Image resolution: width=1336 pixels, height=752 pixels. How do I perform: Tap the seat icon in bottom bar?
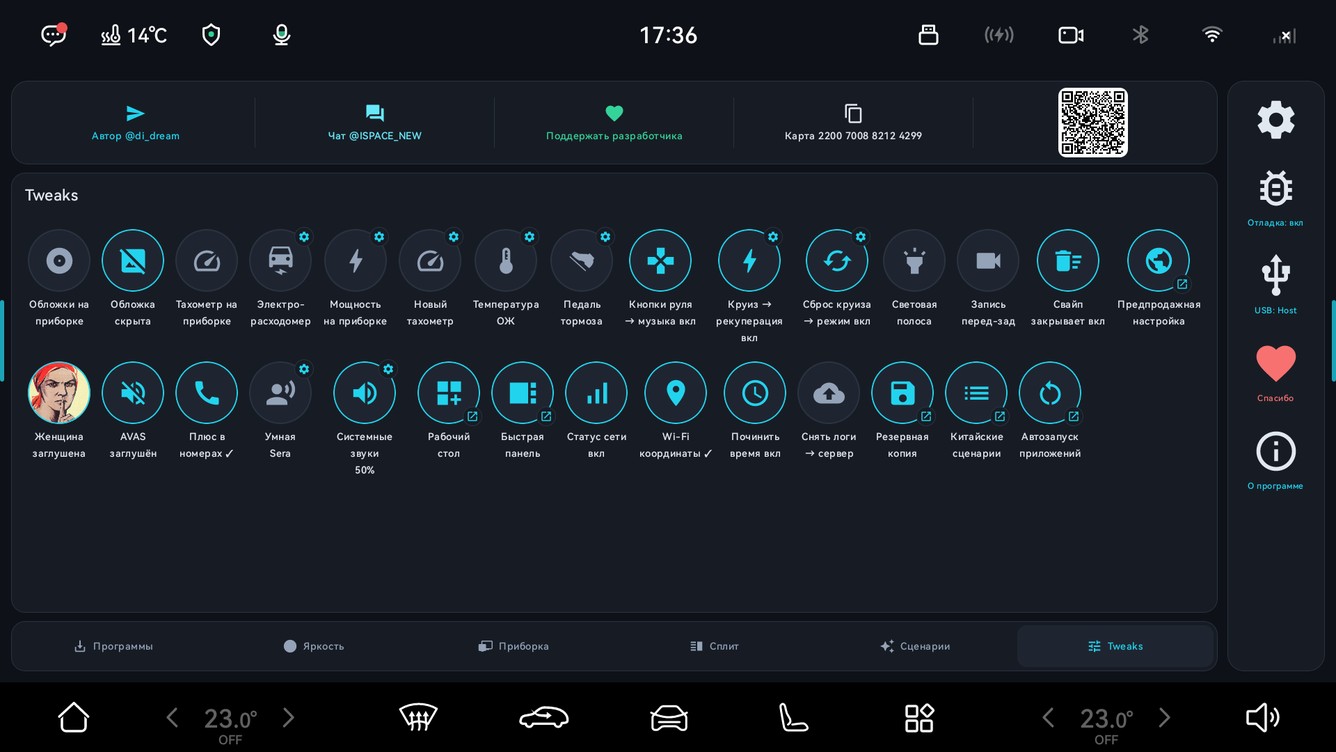pyautogui.click(x=793, y=717)
